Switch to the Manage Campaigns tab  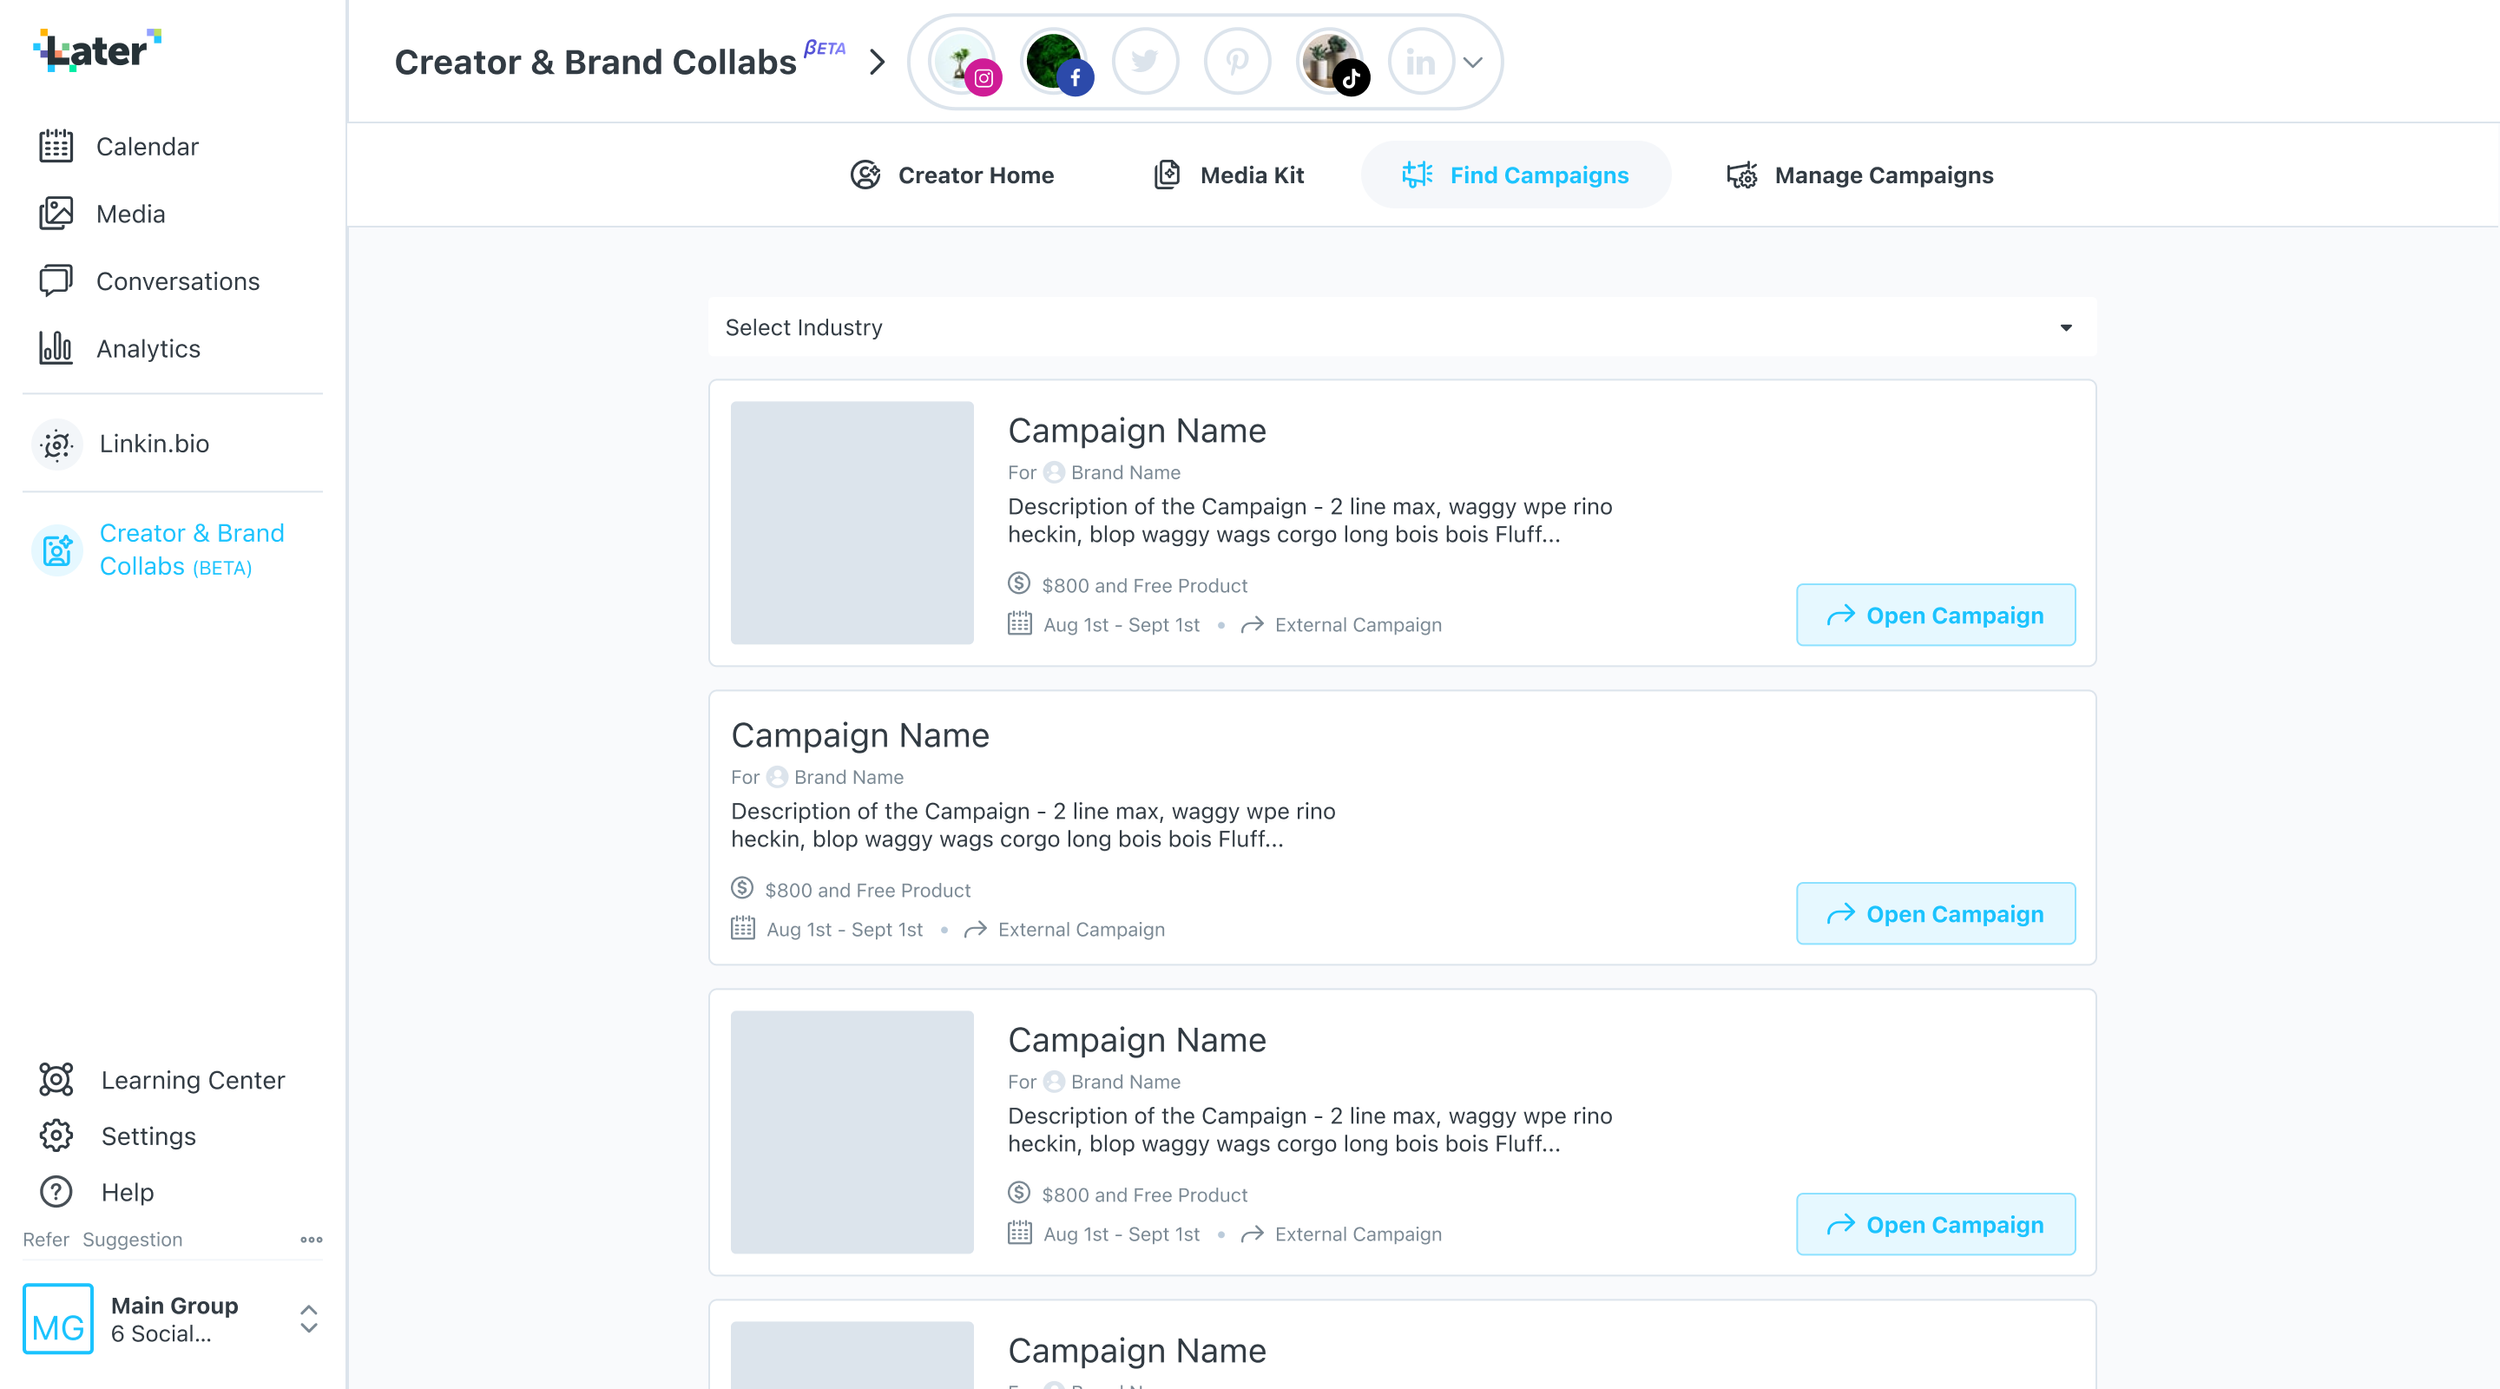click(x=1860, y=175)
